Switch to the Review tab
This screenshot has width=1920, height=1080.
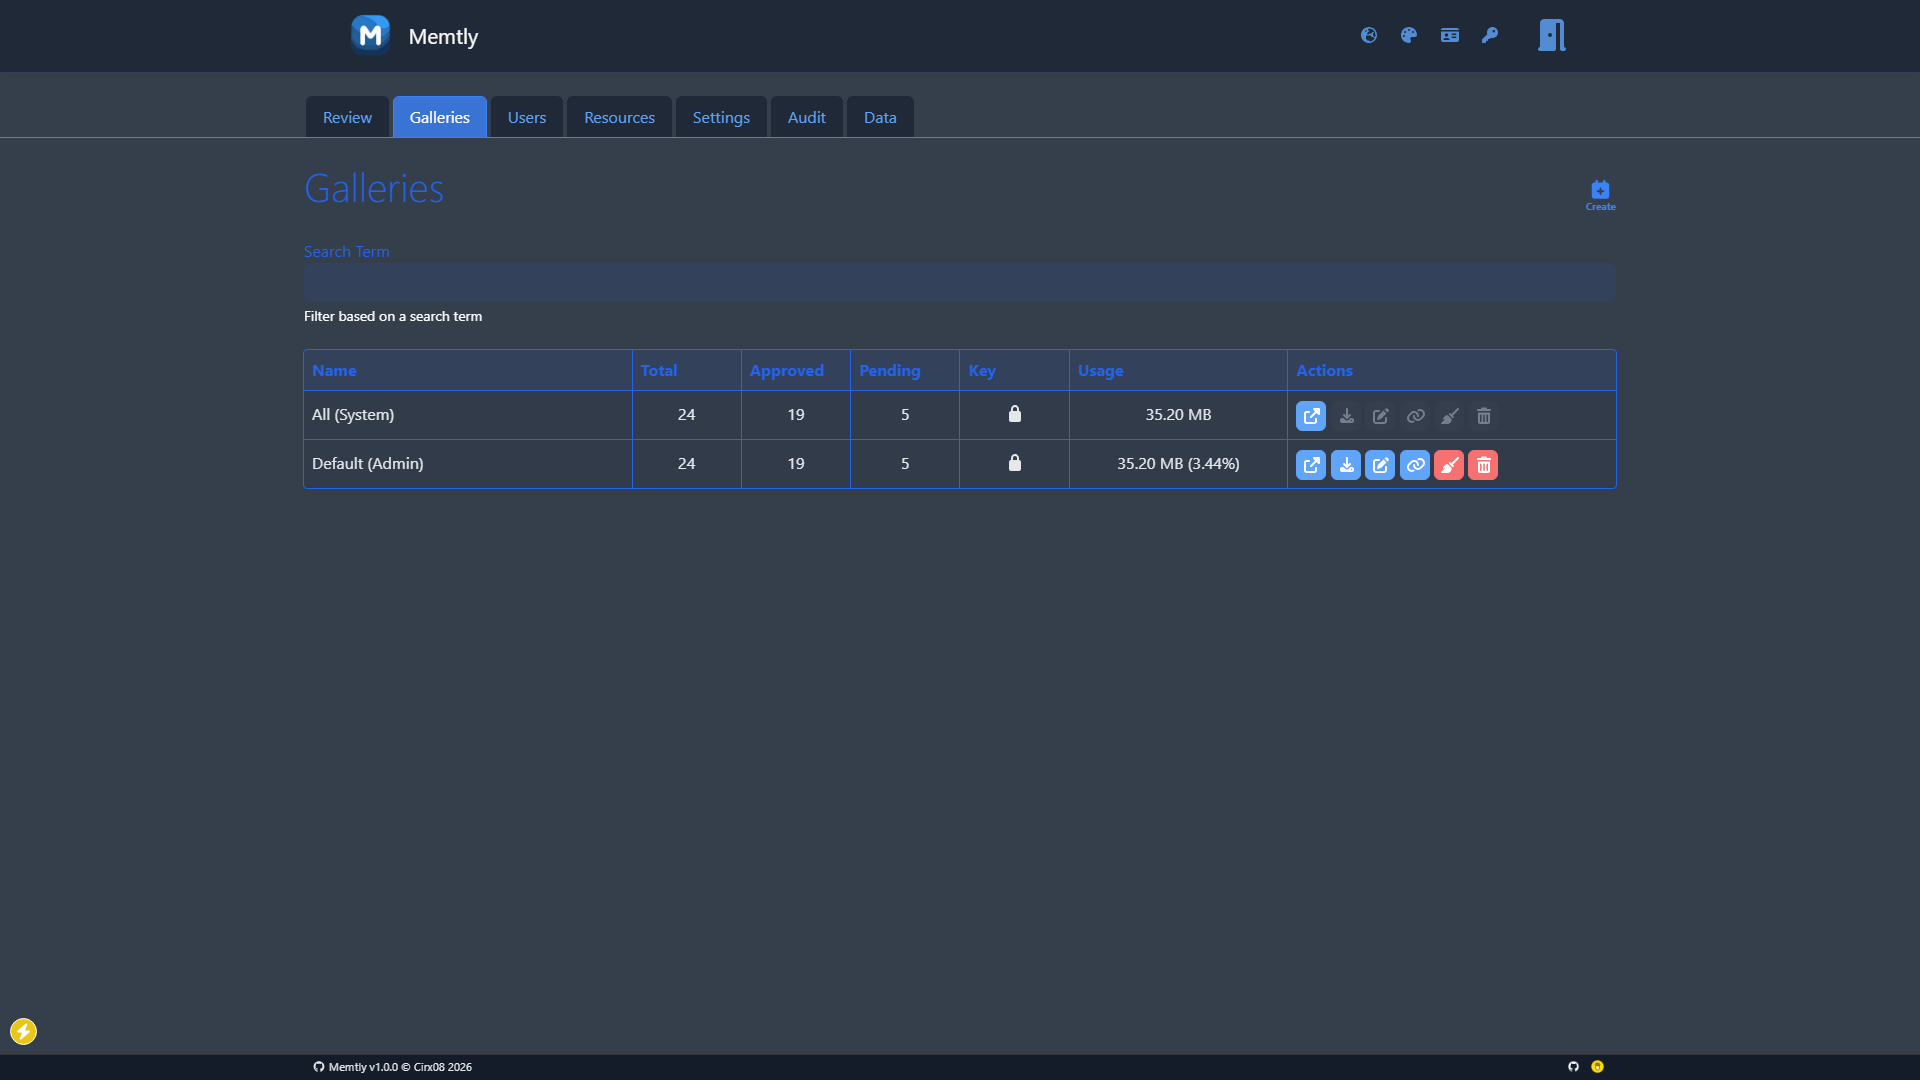[347, 117]
